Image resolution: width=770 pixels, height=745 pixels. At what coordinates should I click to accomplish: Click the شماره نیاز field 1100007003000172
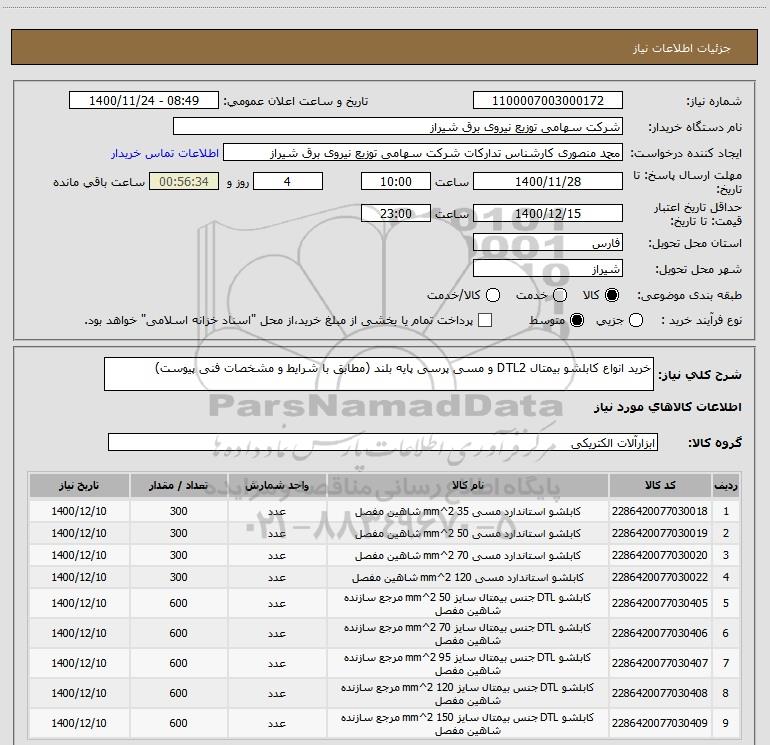coord(548,101)
